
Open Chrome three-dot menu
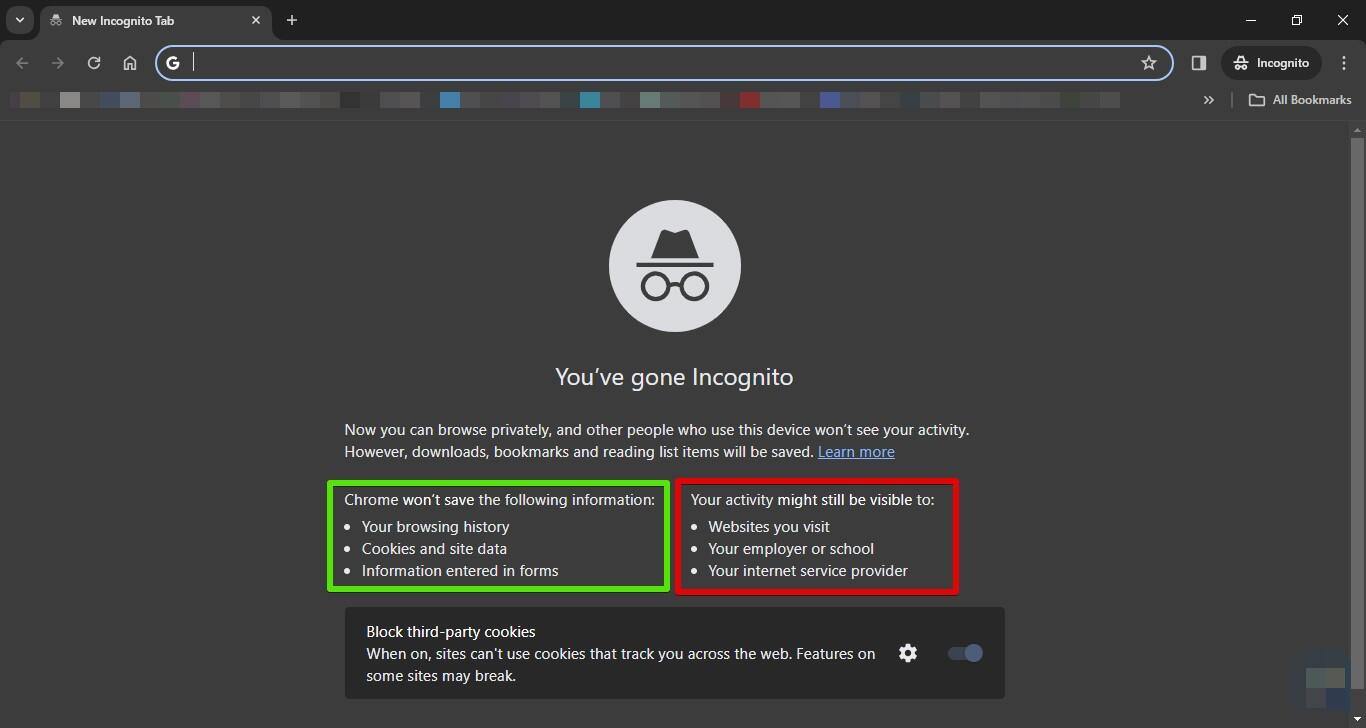(x=1344, y=63)
